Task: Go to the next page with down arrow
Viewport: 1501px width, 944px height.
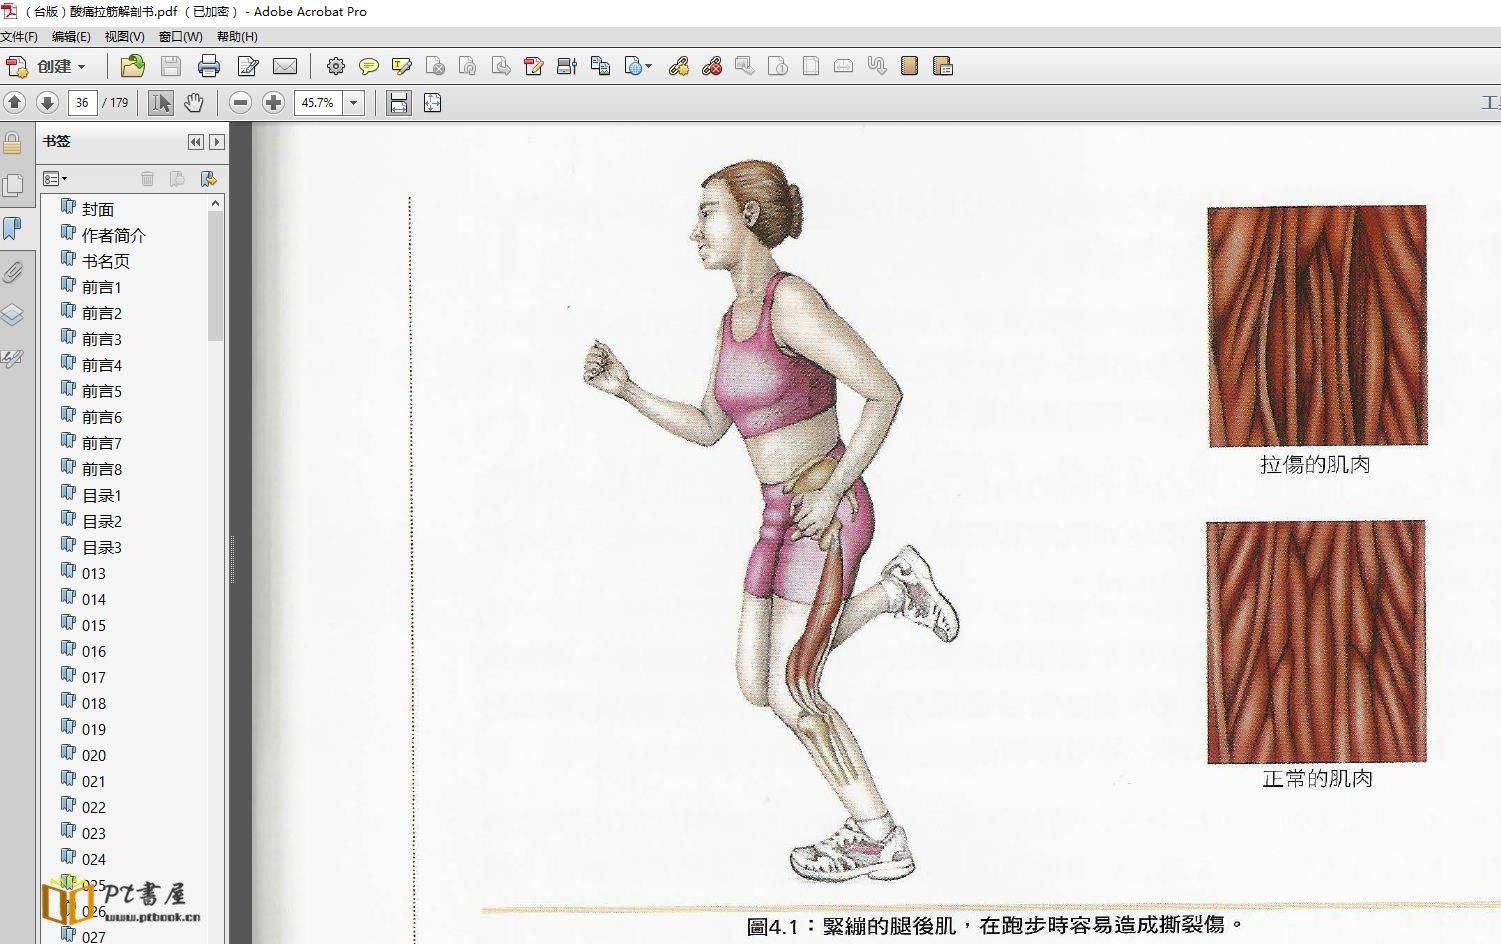Action: pyautogui.click(x=47, y=103)
